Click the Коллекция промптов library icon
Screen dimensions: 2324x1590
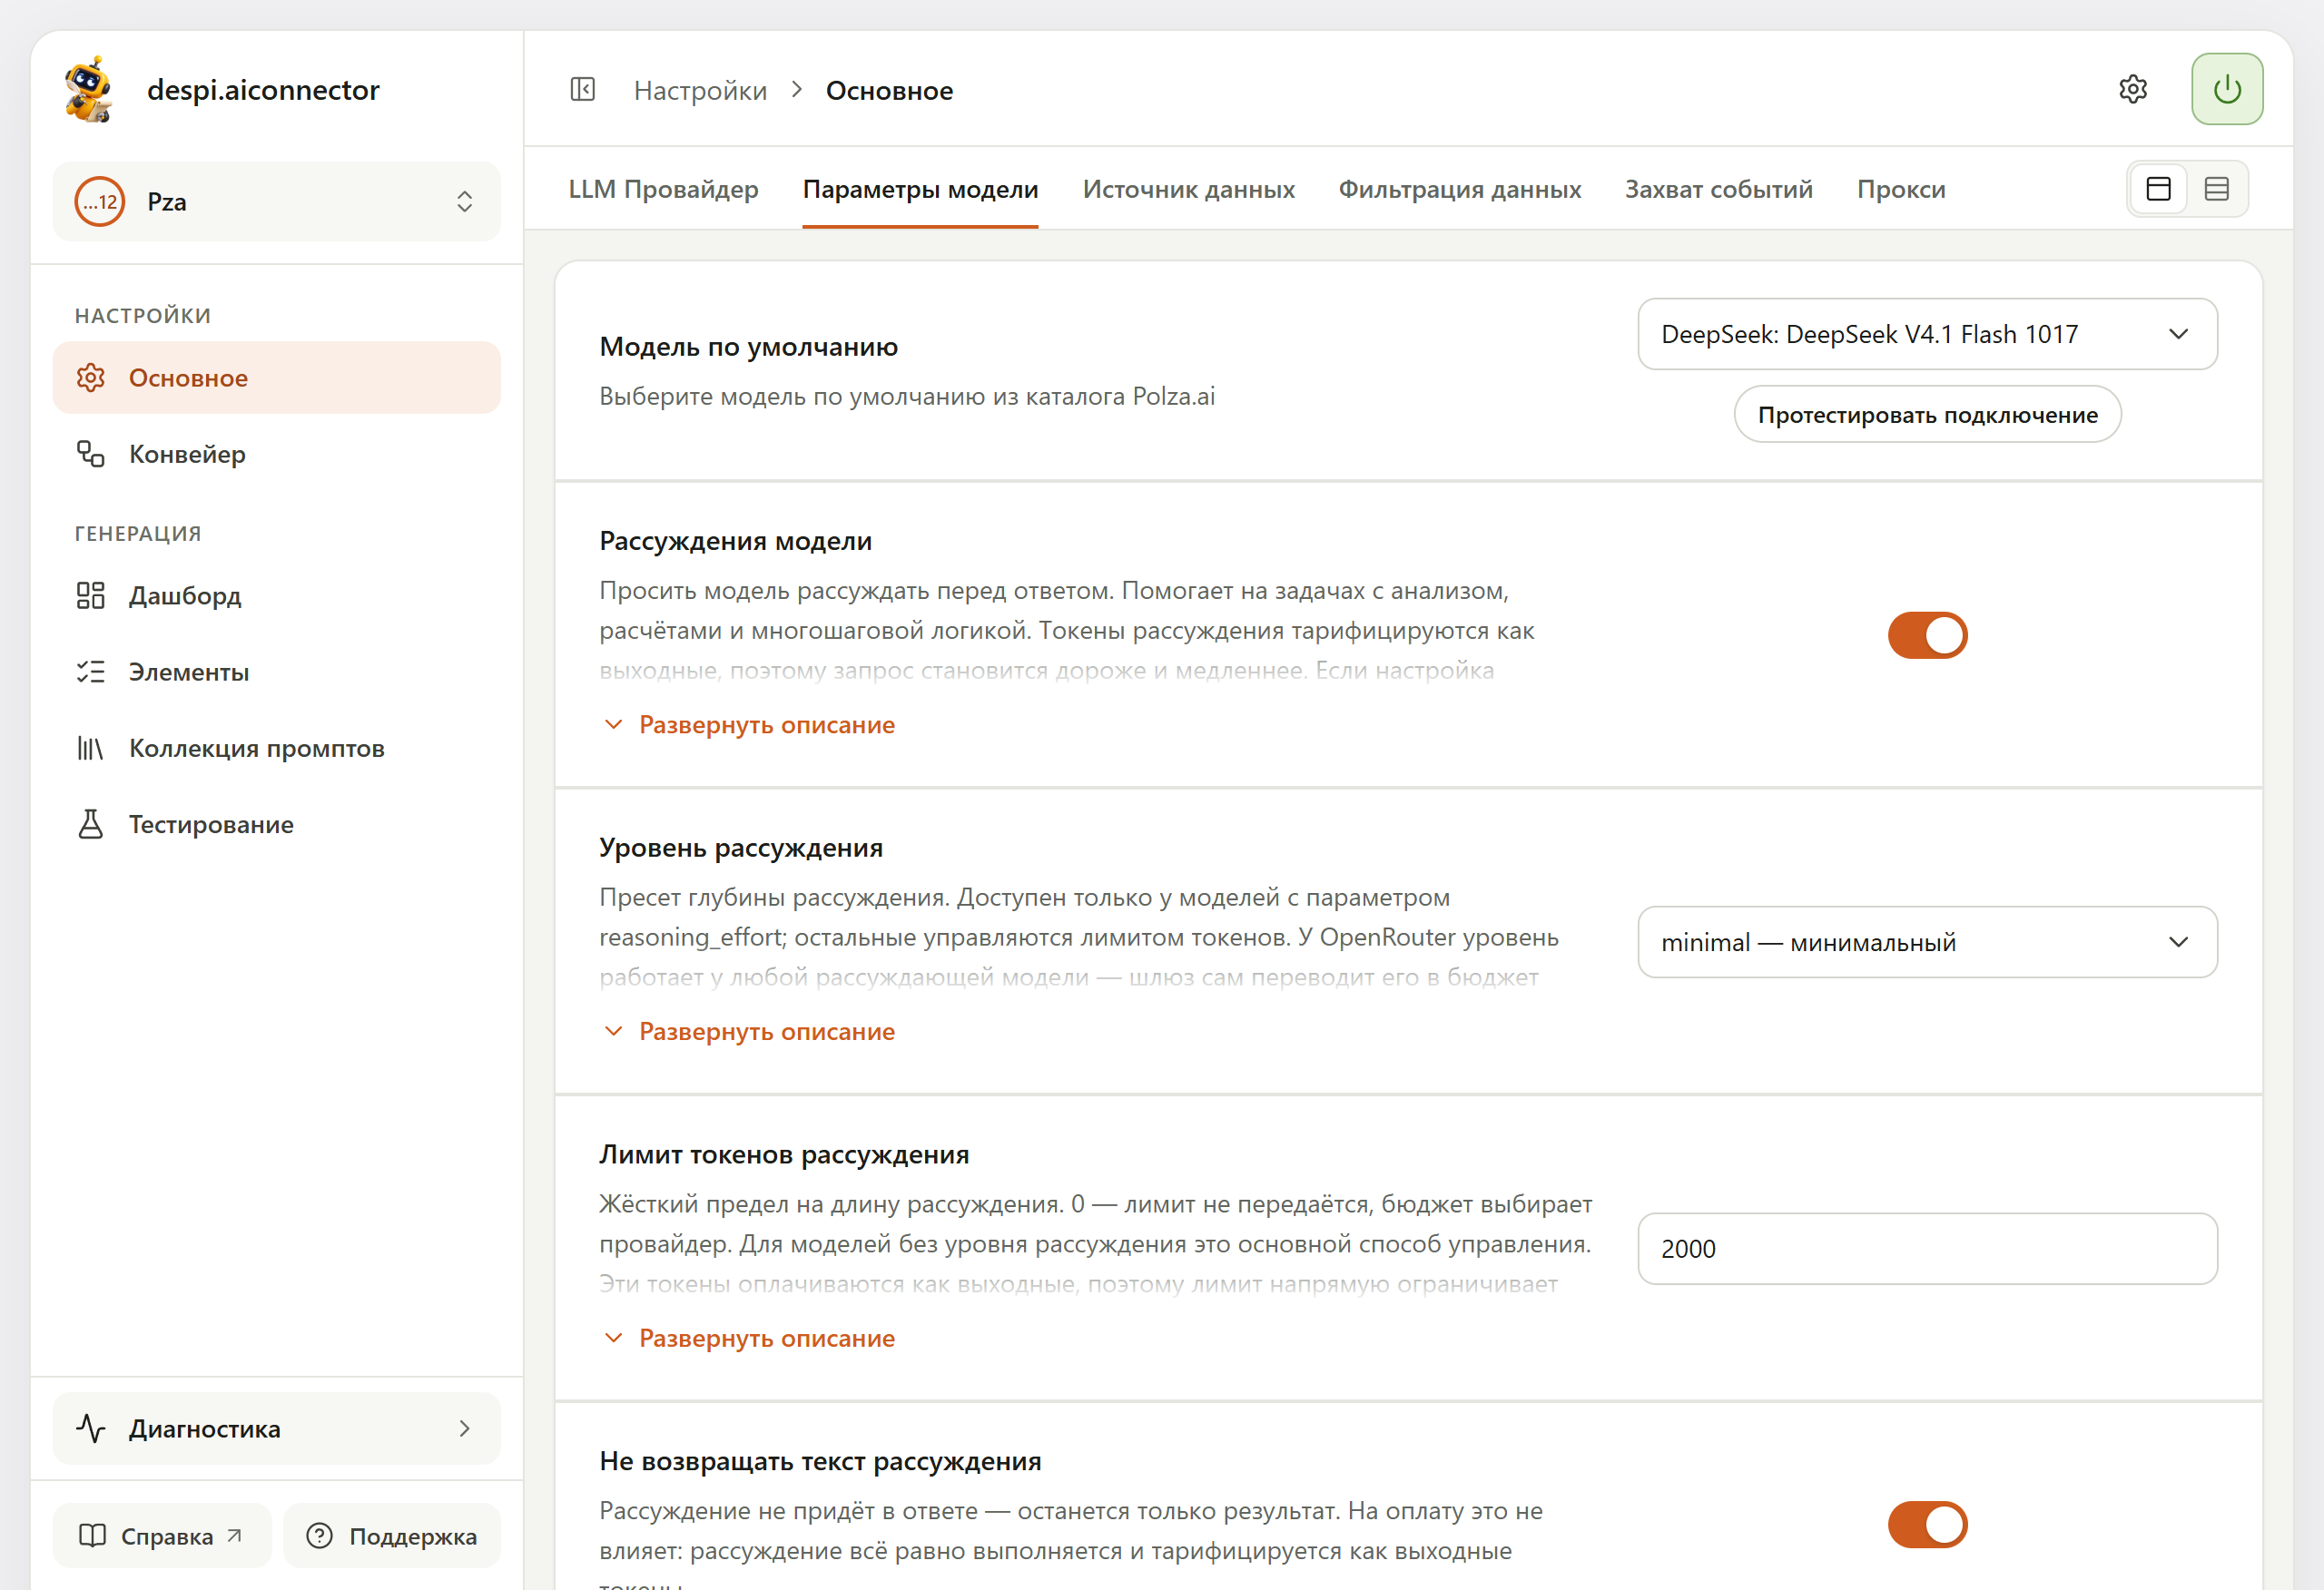[x=91, y=748]
